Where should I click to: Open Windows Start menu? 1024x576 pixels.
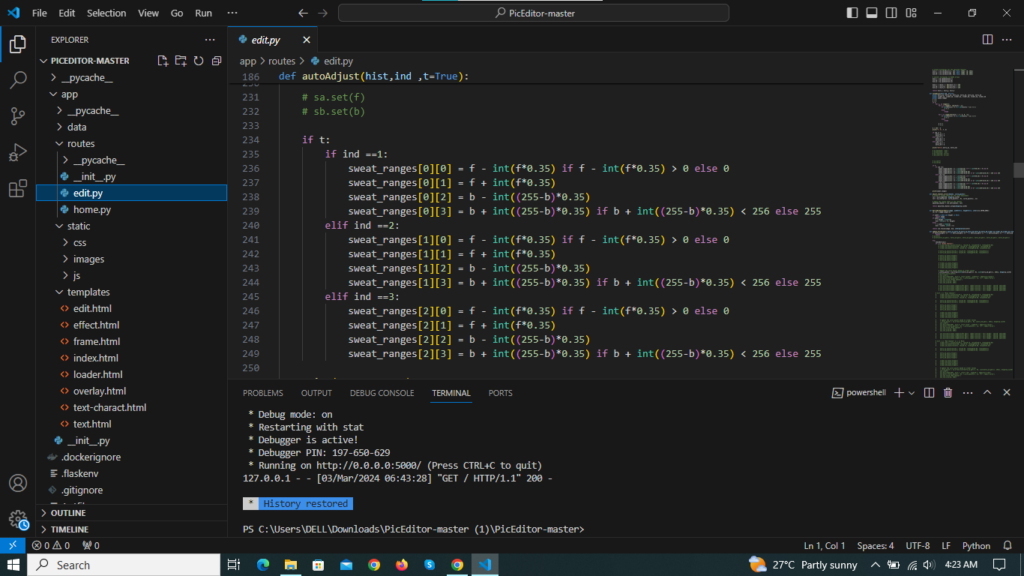pos(13,565)
